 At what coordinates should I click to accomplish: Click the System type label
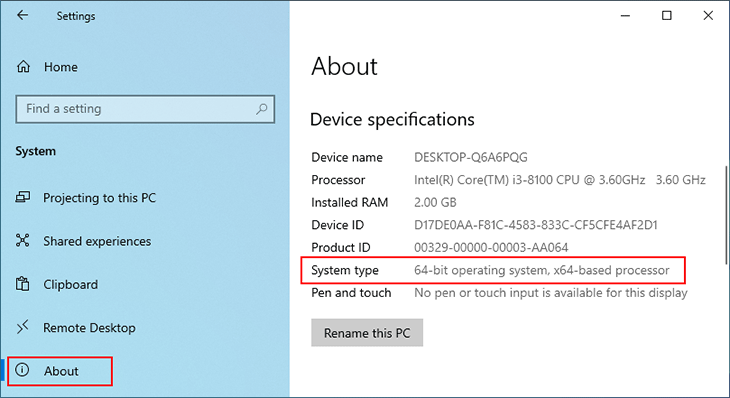345,270
